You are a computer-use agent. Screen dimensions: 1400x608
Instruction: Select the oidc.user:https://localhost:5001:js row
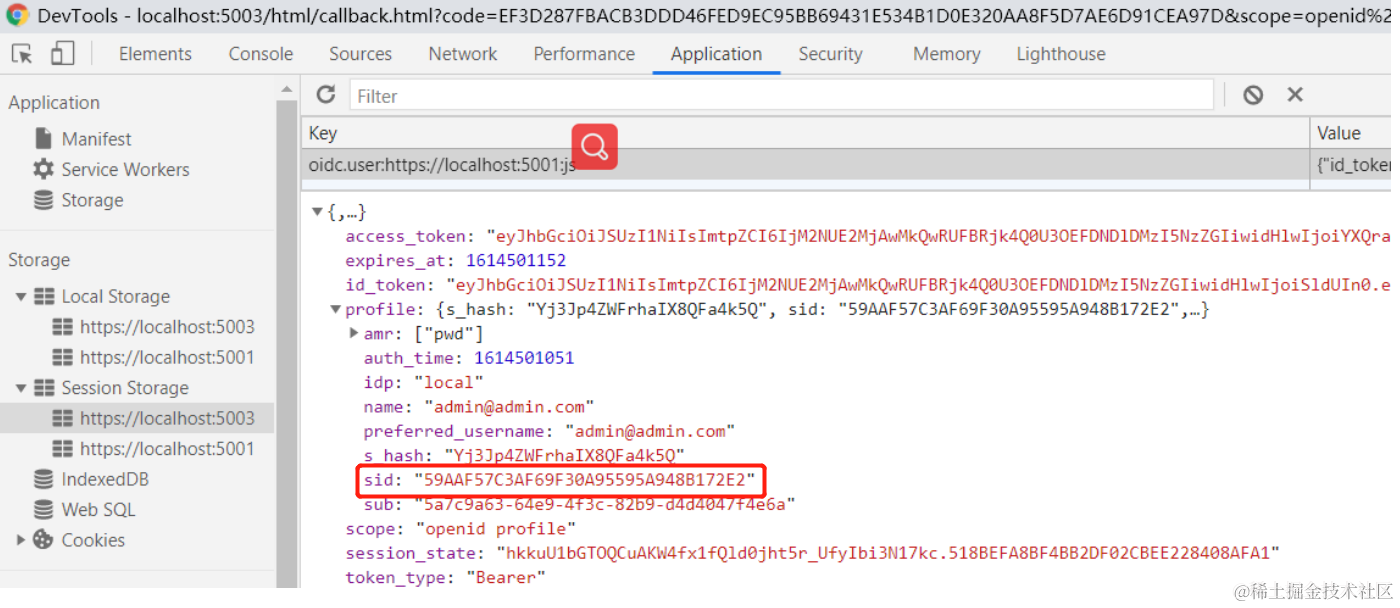point(805,165)
